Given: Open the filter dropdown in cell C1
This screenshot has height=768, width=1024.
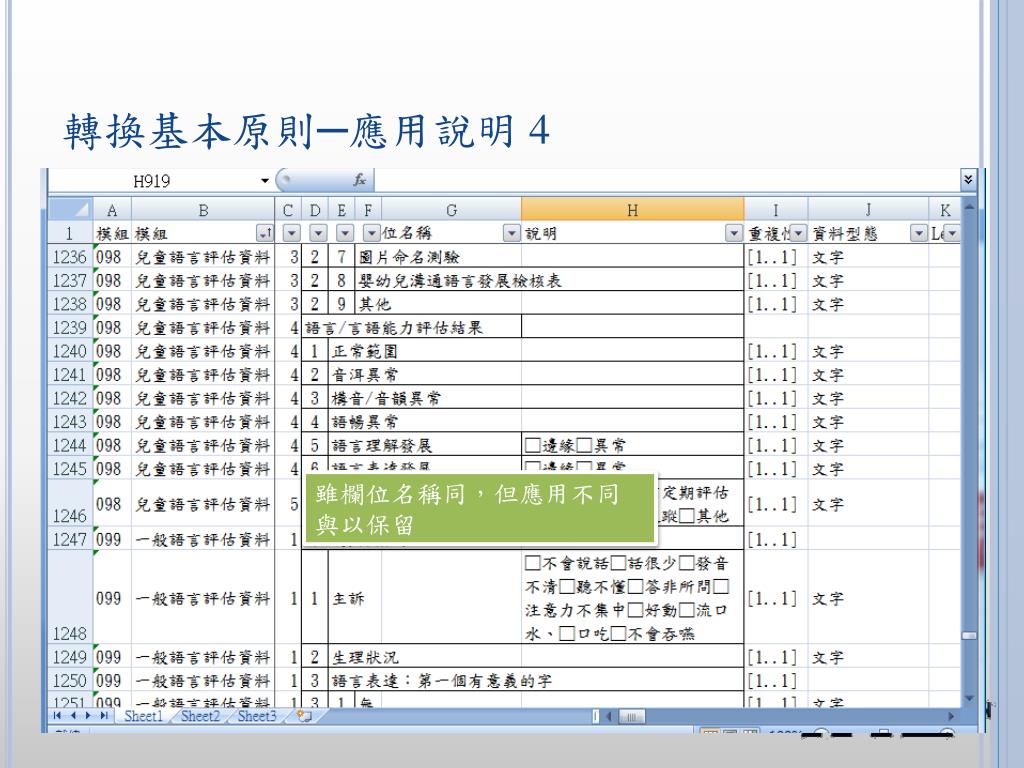Looking at the screenshot, I should (x=291, y=233).
